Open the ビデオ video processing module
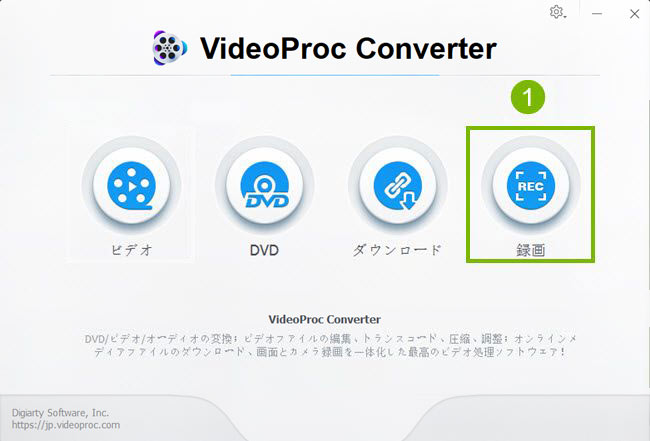This screenshot has height=441, width=650. pos(131,185)
